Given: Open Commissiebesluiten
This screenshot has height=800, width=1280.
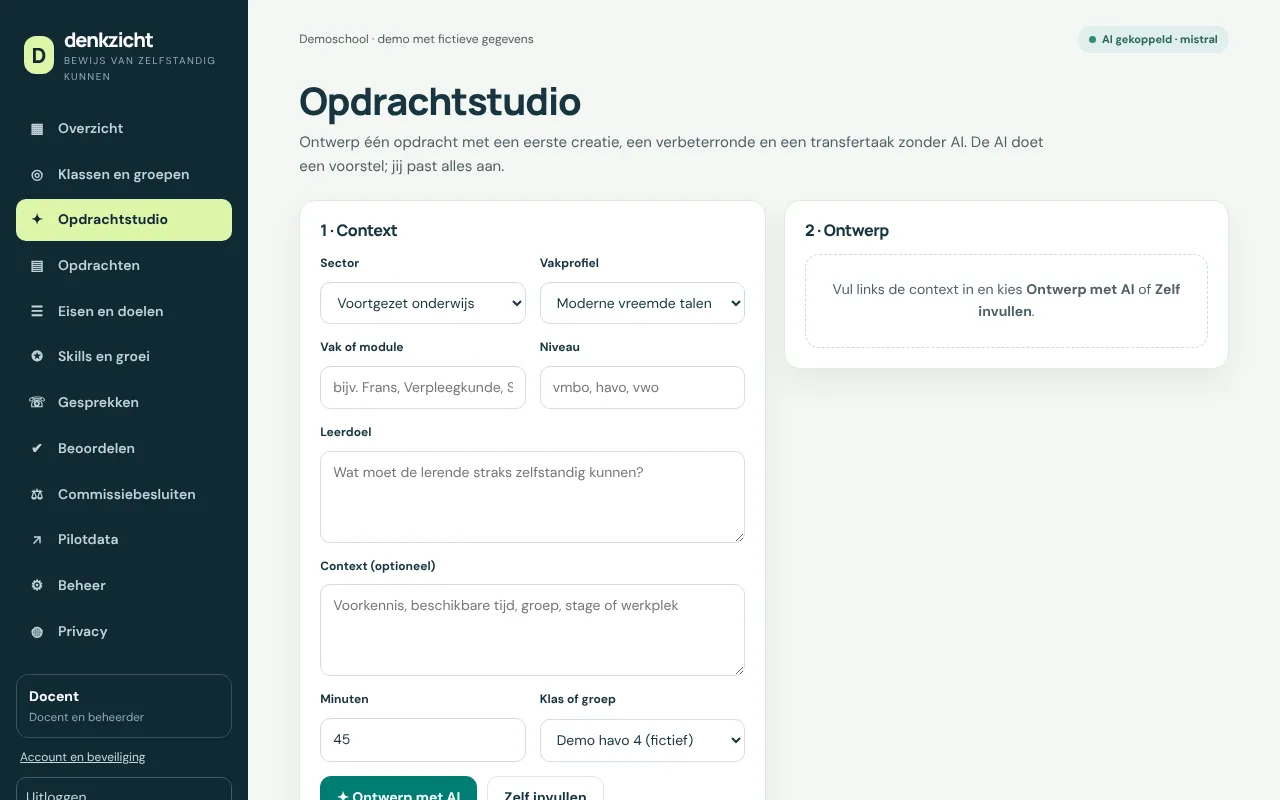Looking at the screenshot, I should [x=124, y=495].
